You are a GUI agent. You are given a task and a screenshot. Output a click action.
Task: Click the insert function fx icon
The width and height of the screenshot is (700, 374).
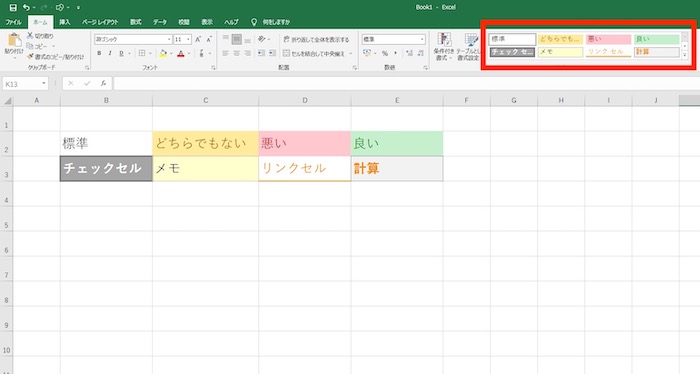coord(103,83)
